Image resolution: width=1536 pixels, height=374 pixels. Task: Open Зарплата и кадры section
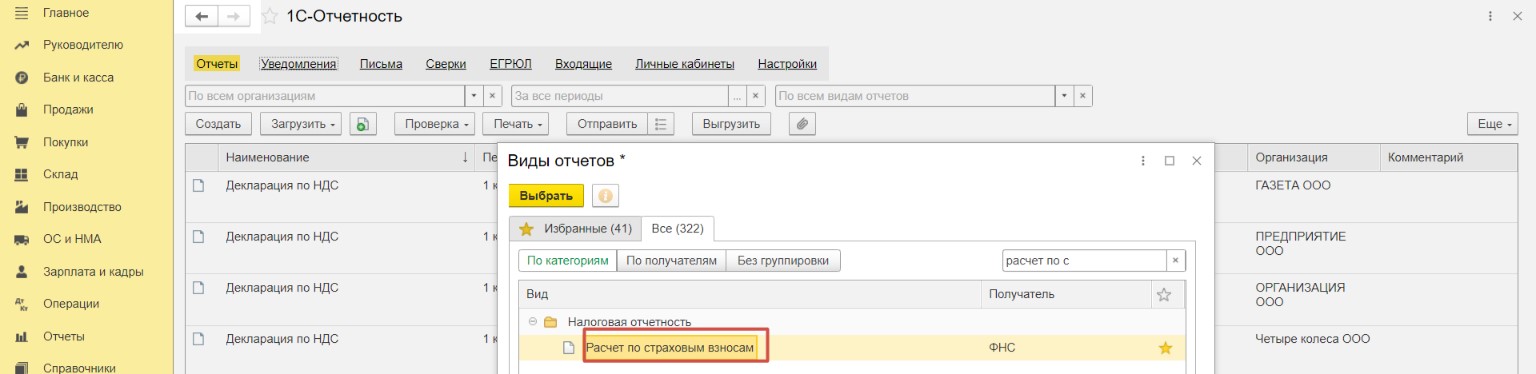pos(93,271)
